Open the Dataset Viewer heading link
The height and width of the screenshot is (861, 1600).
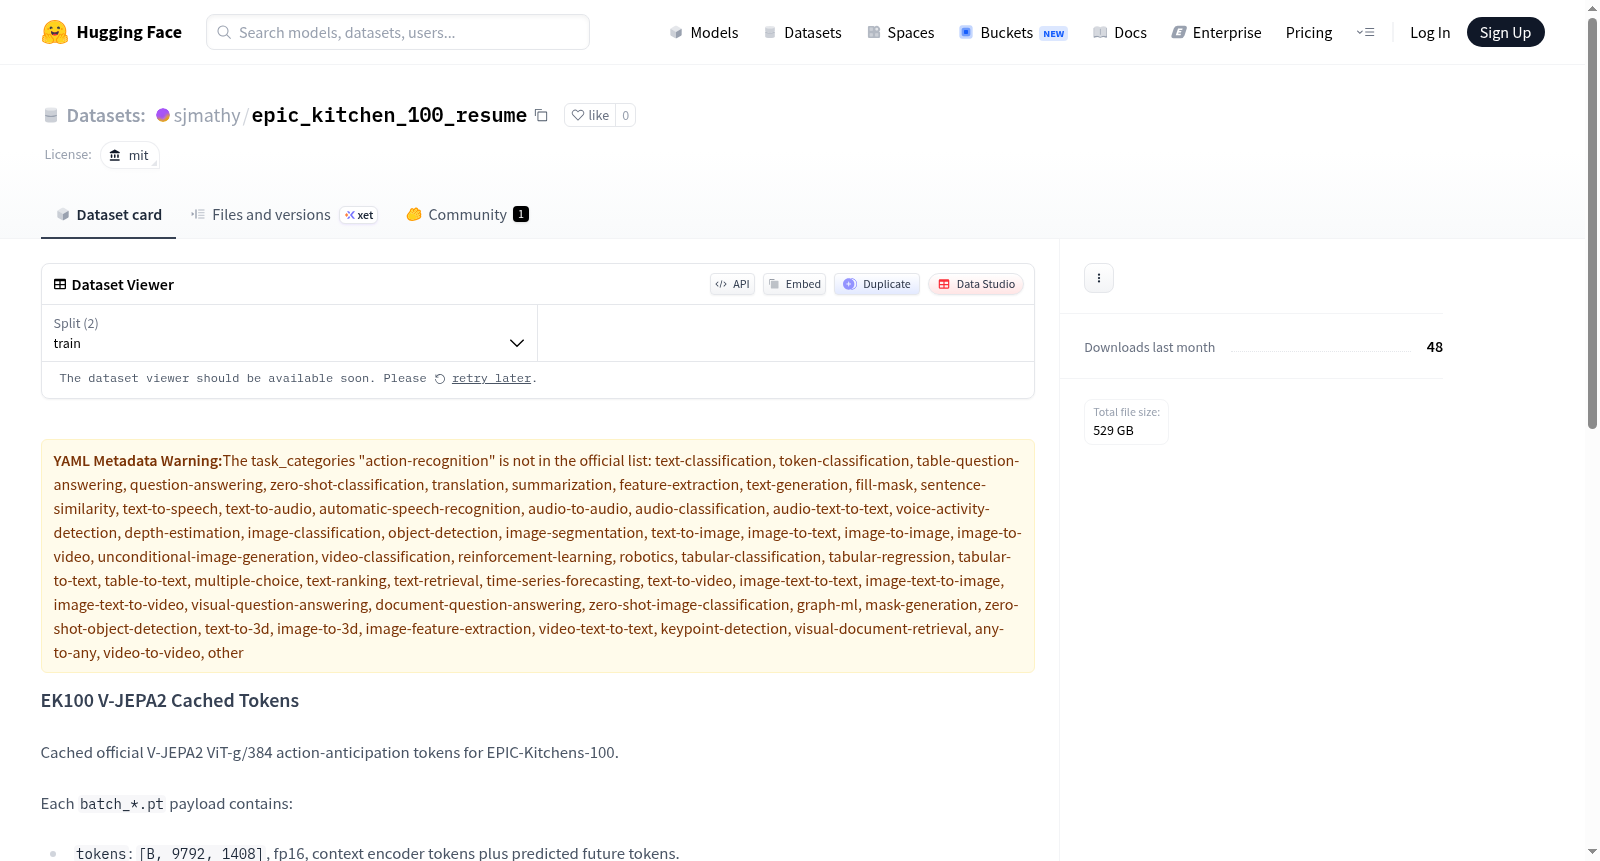tap(122, 285)
